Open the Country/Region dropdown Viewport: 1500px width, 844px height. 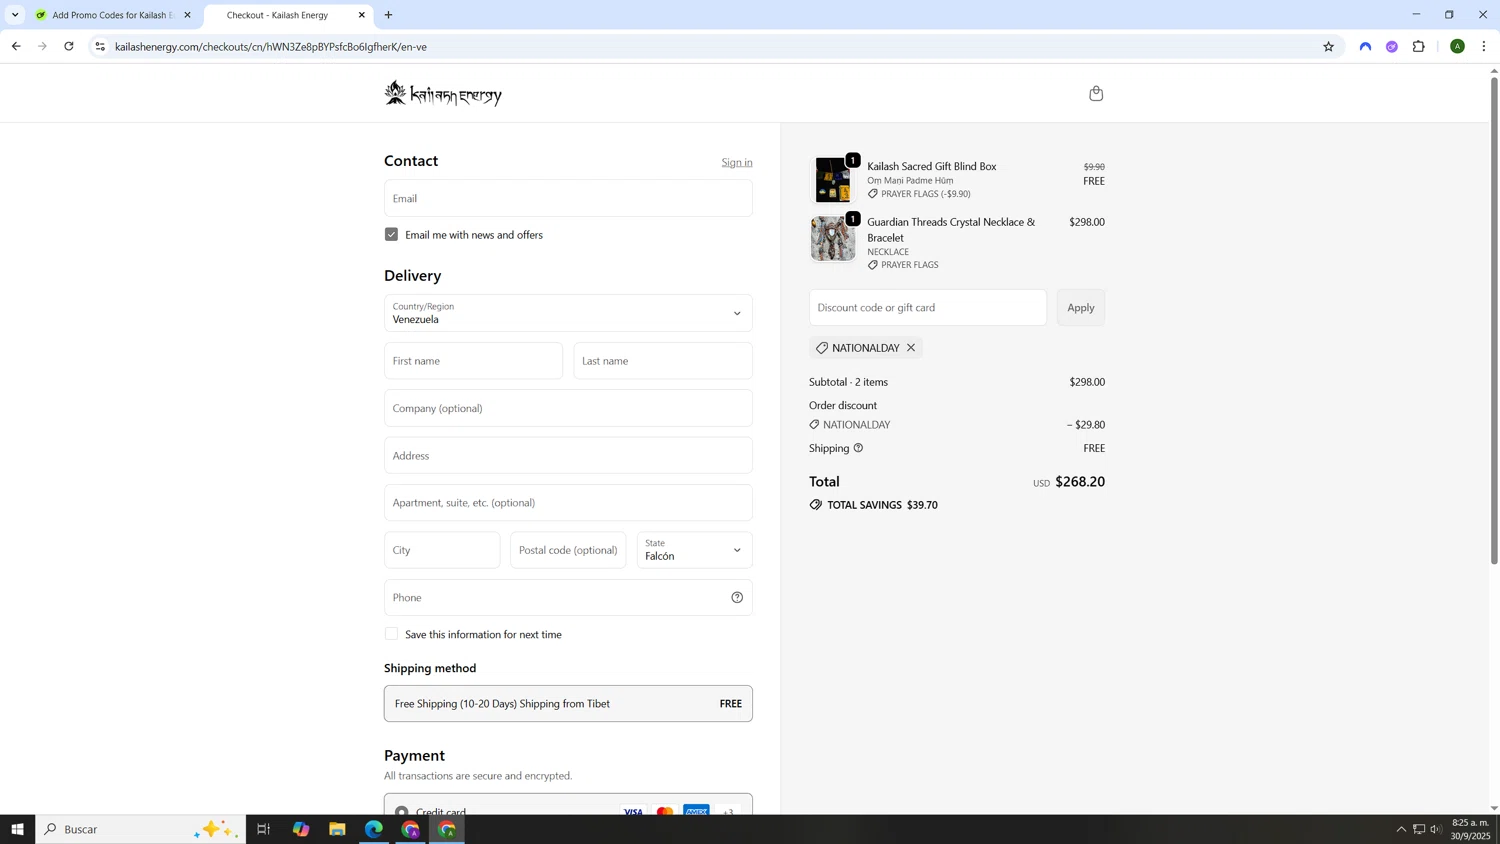(x=568, y=313)
